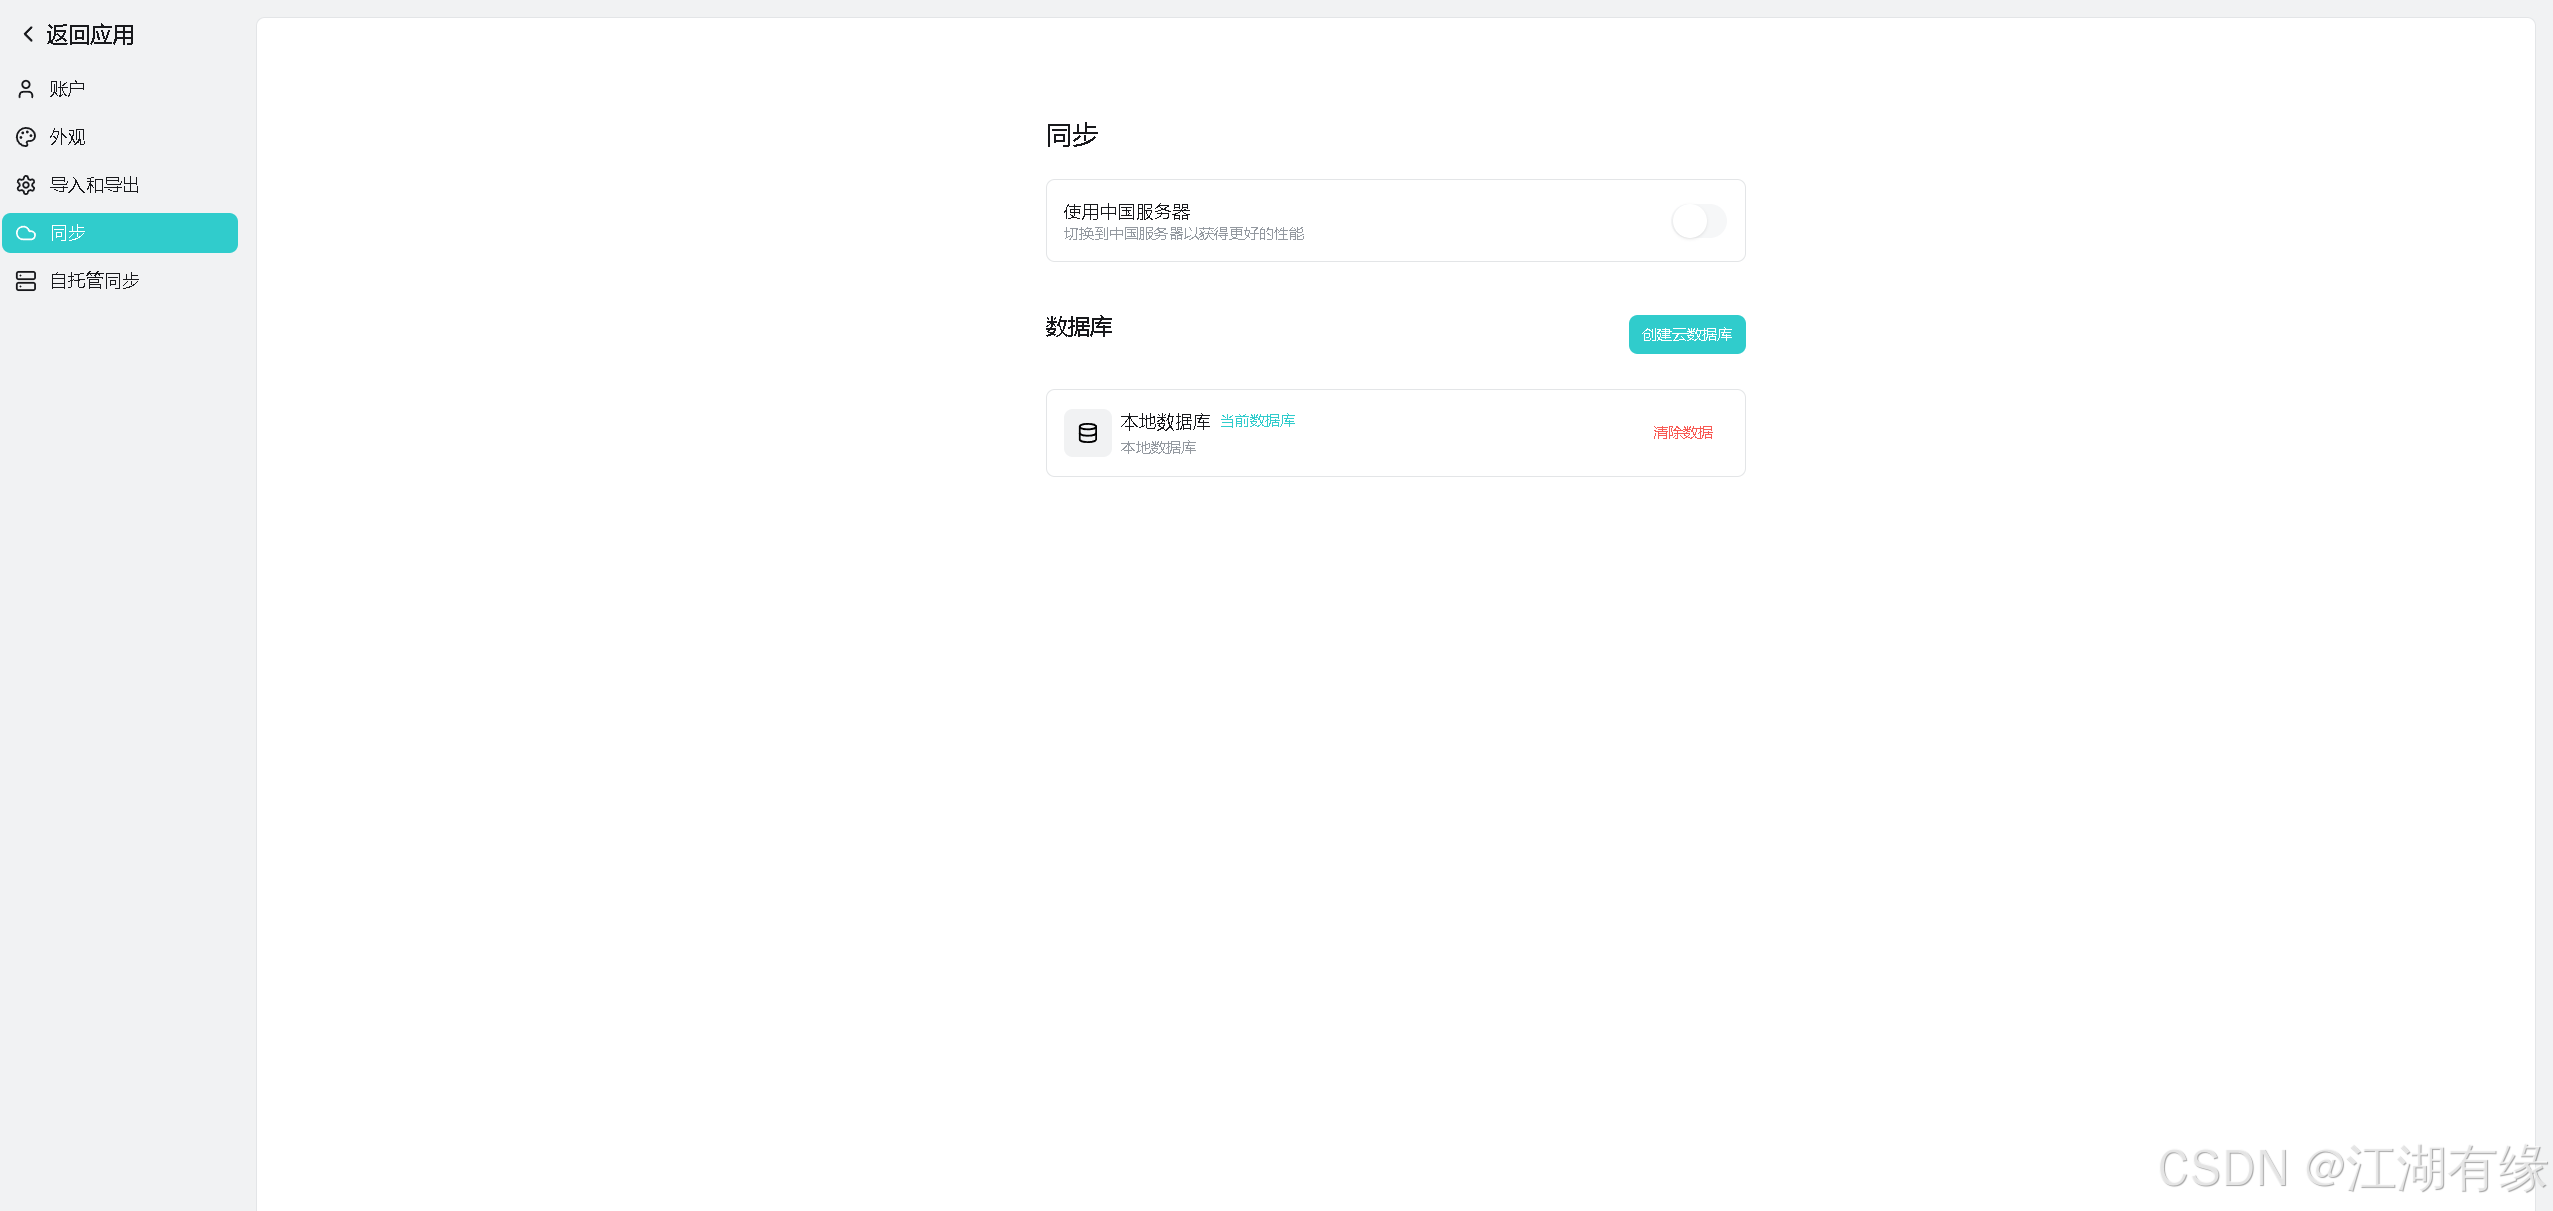Go to 自托管同步 settings

tap(94, 281)
